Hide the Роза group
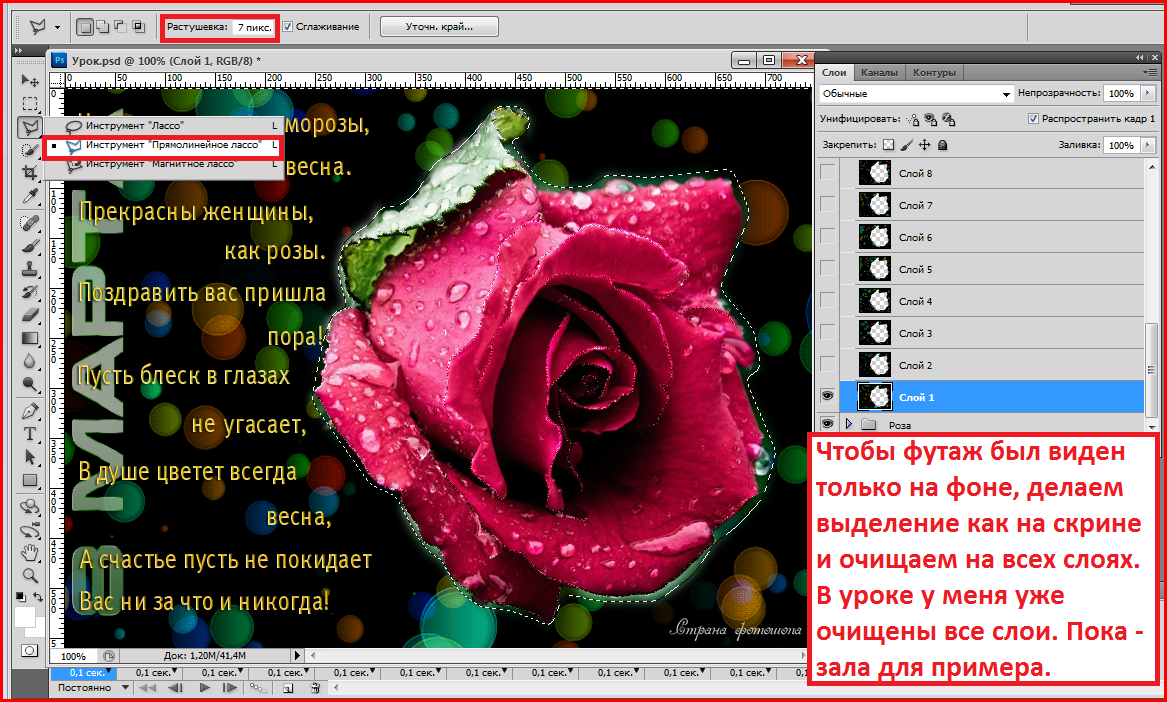 tap(827, 424)
